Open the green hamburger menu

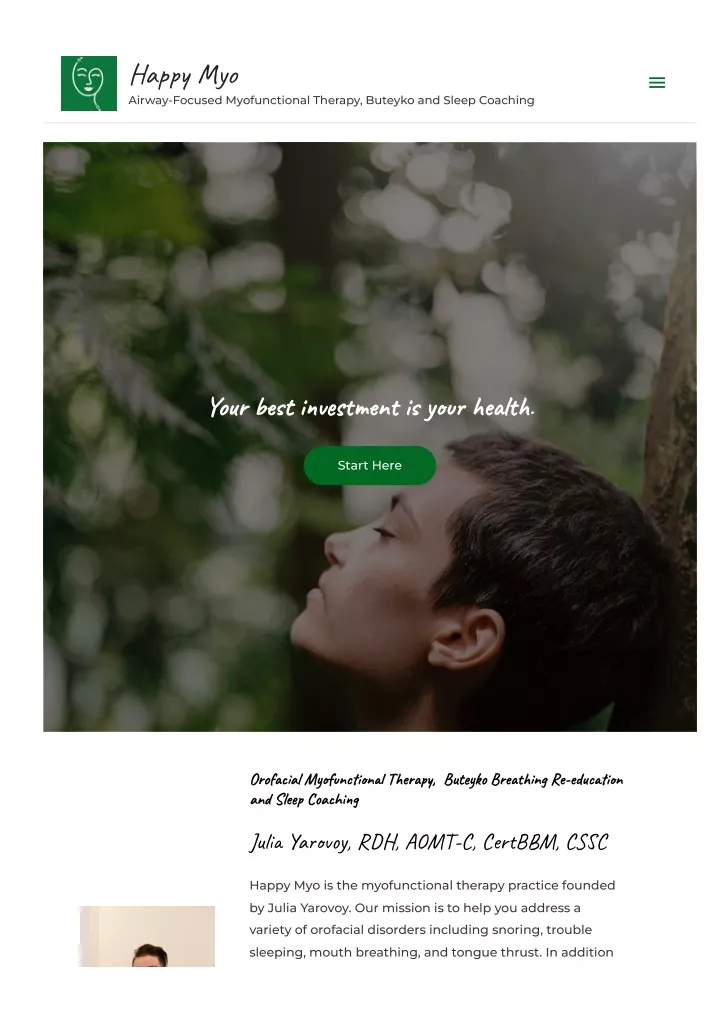[x=656, y=82]
